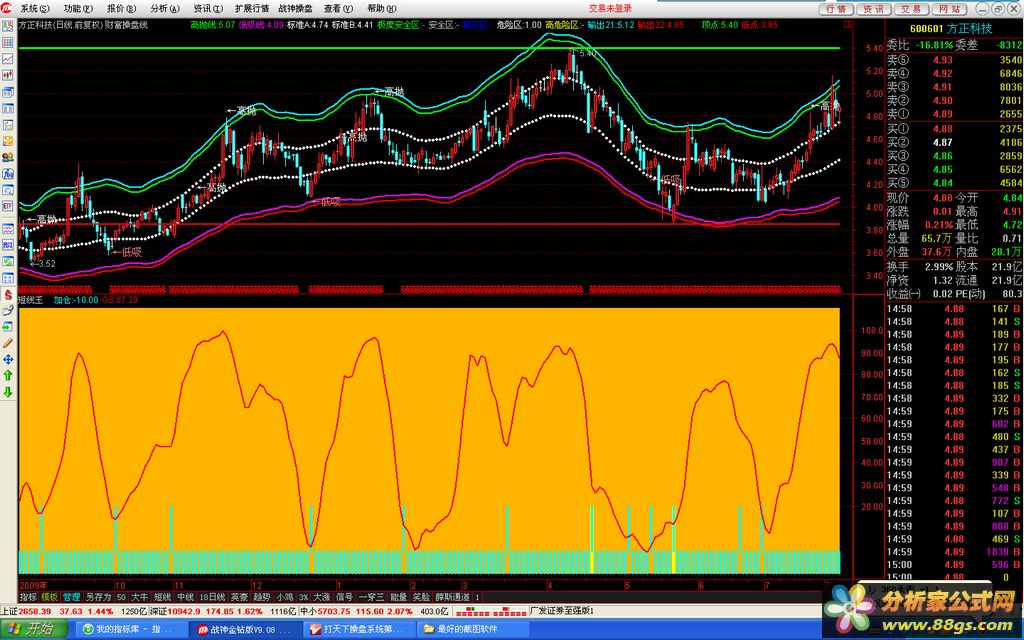Image resolution: width=1024 pixels, height=640 pixels.
Task: Click the people/users icon in left toolbar
Action: click(8, 157)
